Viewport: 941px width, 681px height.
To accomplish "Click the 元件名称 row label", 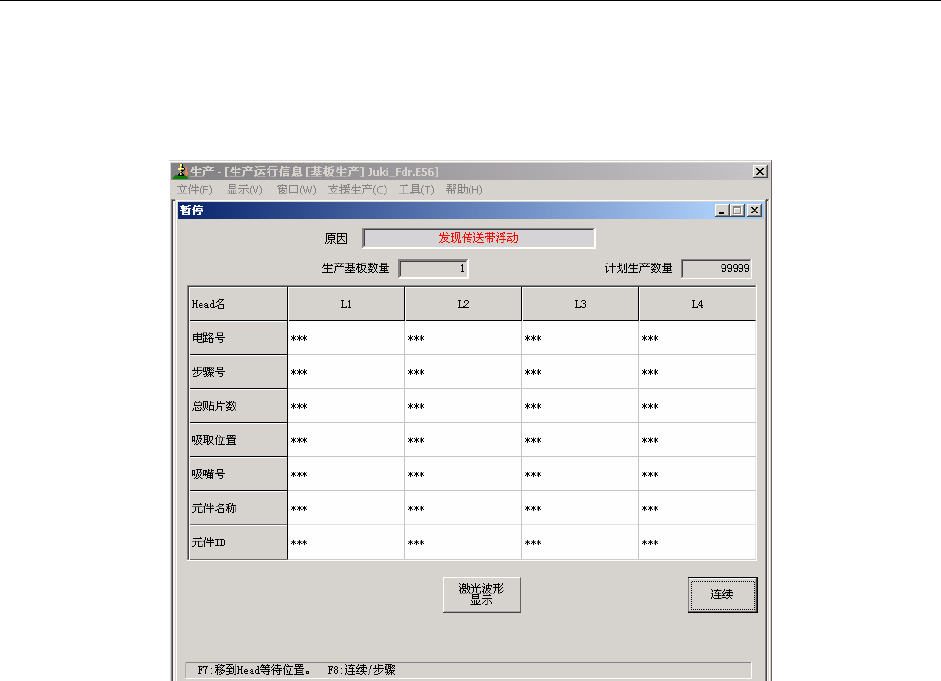I will [x=238, y=508].
